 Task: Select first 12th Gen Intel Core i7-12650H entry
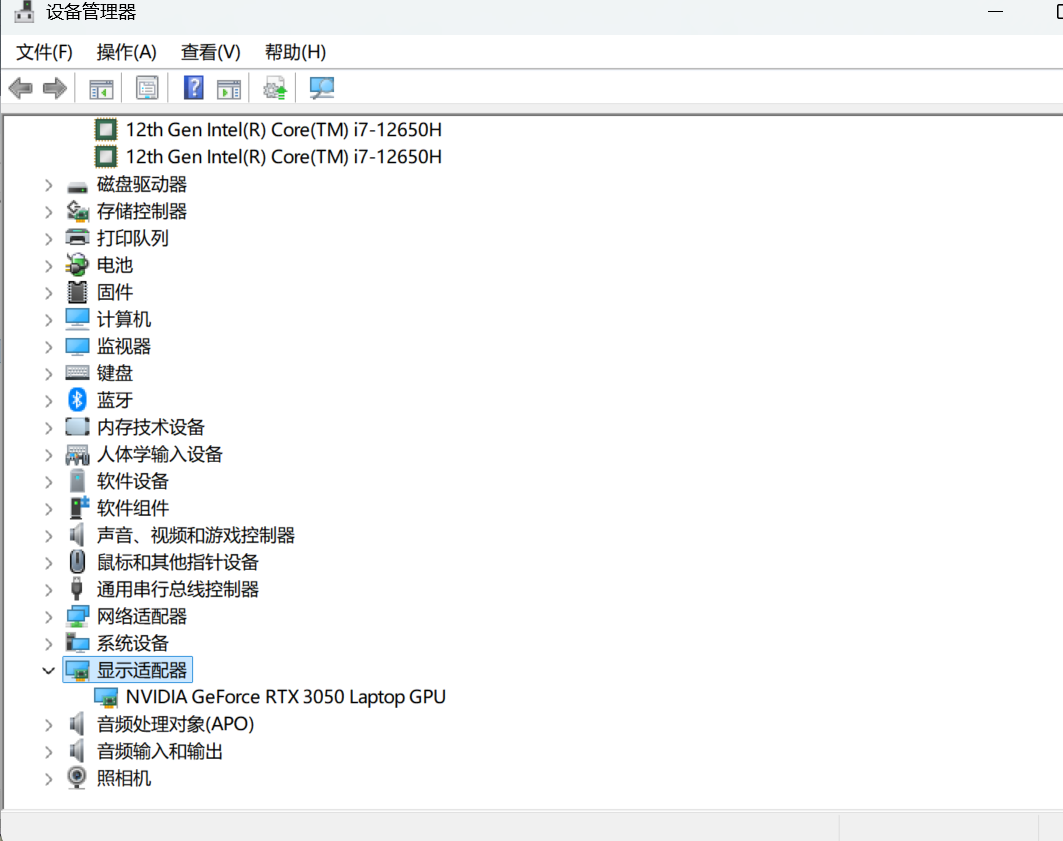pos(283,129)
